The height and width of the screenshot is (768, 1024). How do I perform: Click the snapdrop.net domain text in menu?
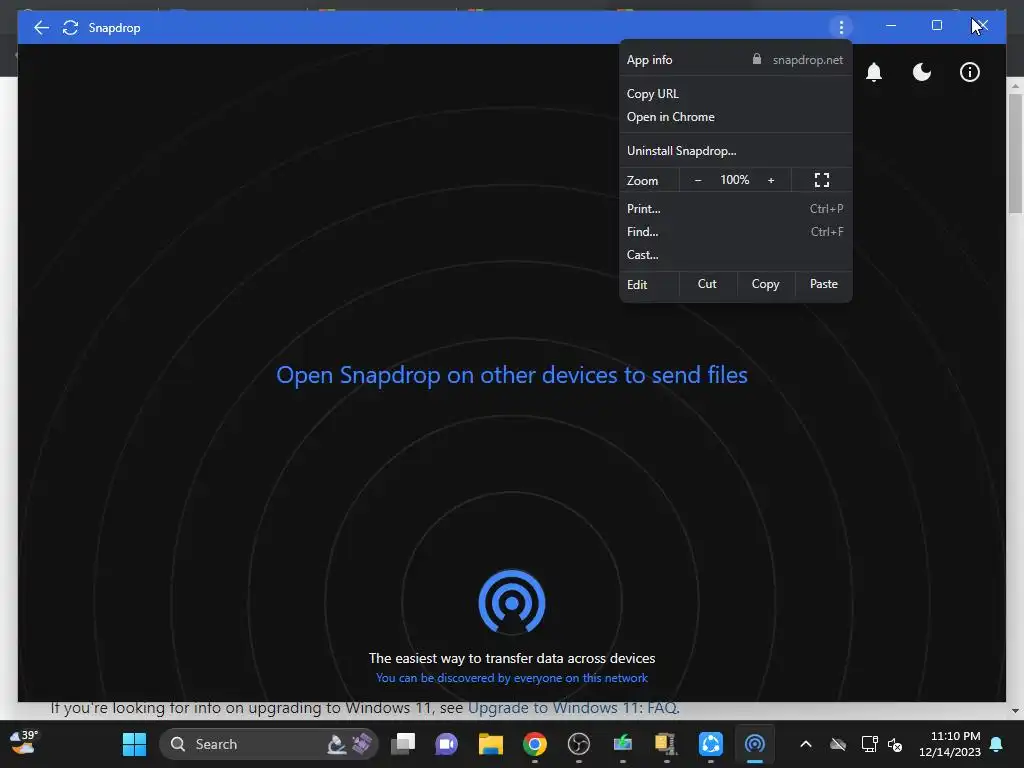pyautogui.click(x=808, y=60)
